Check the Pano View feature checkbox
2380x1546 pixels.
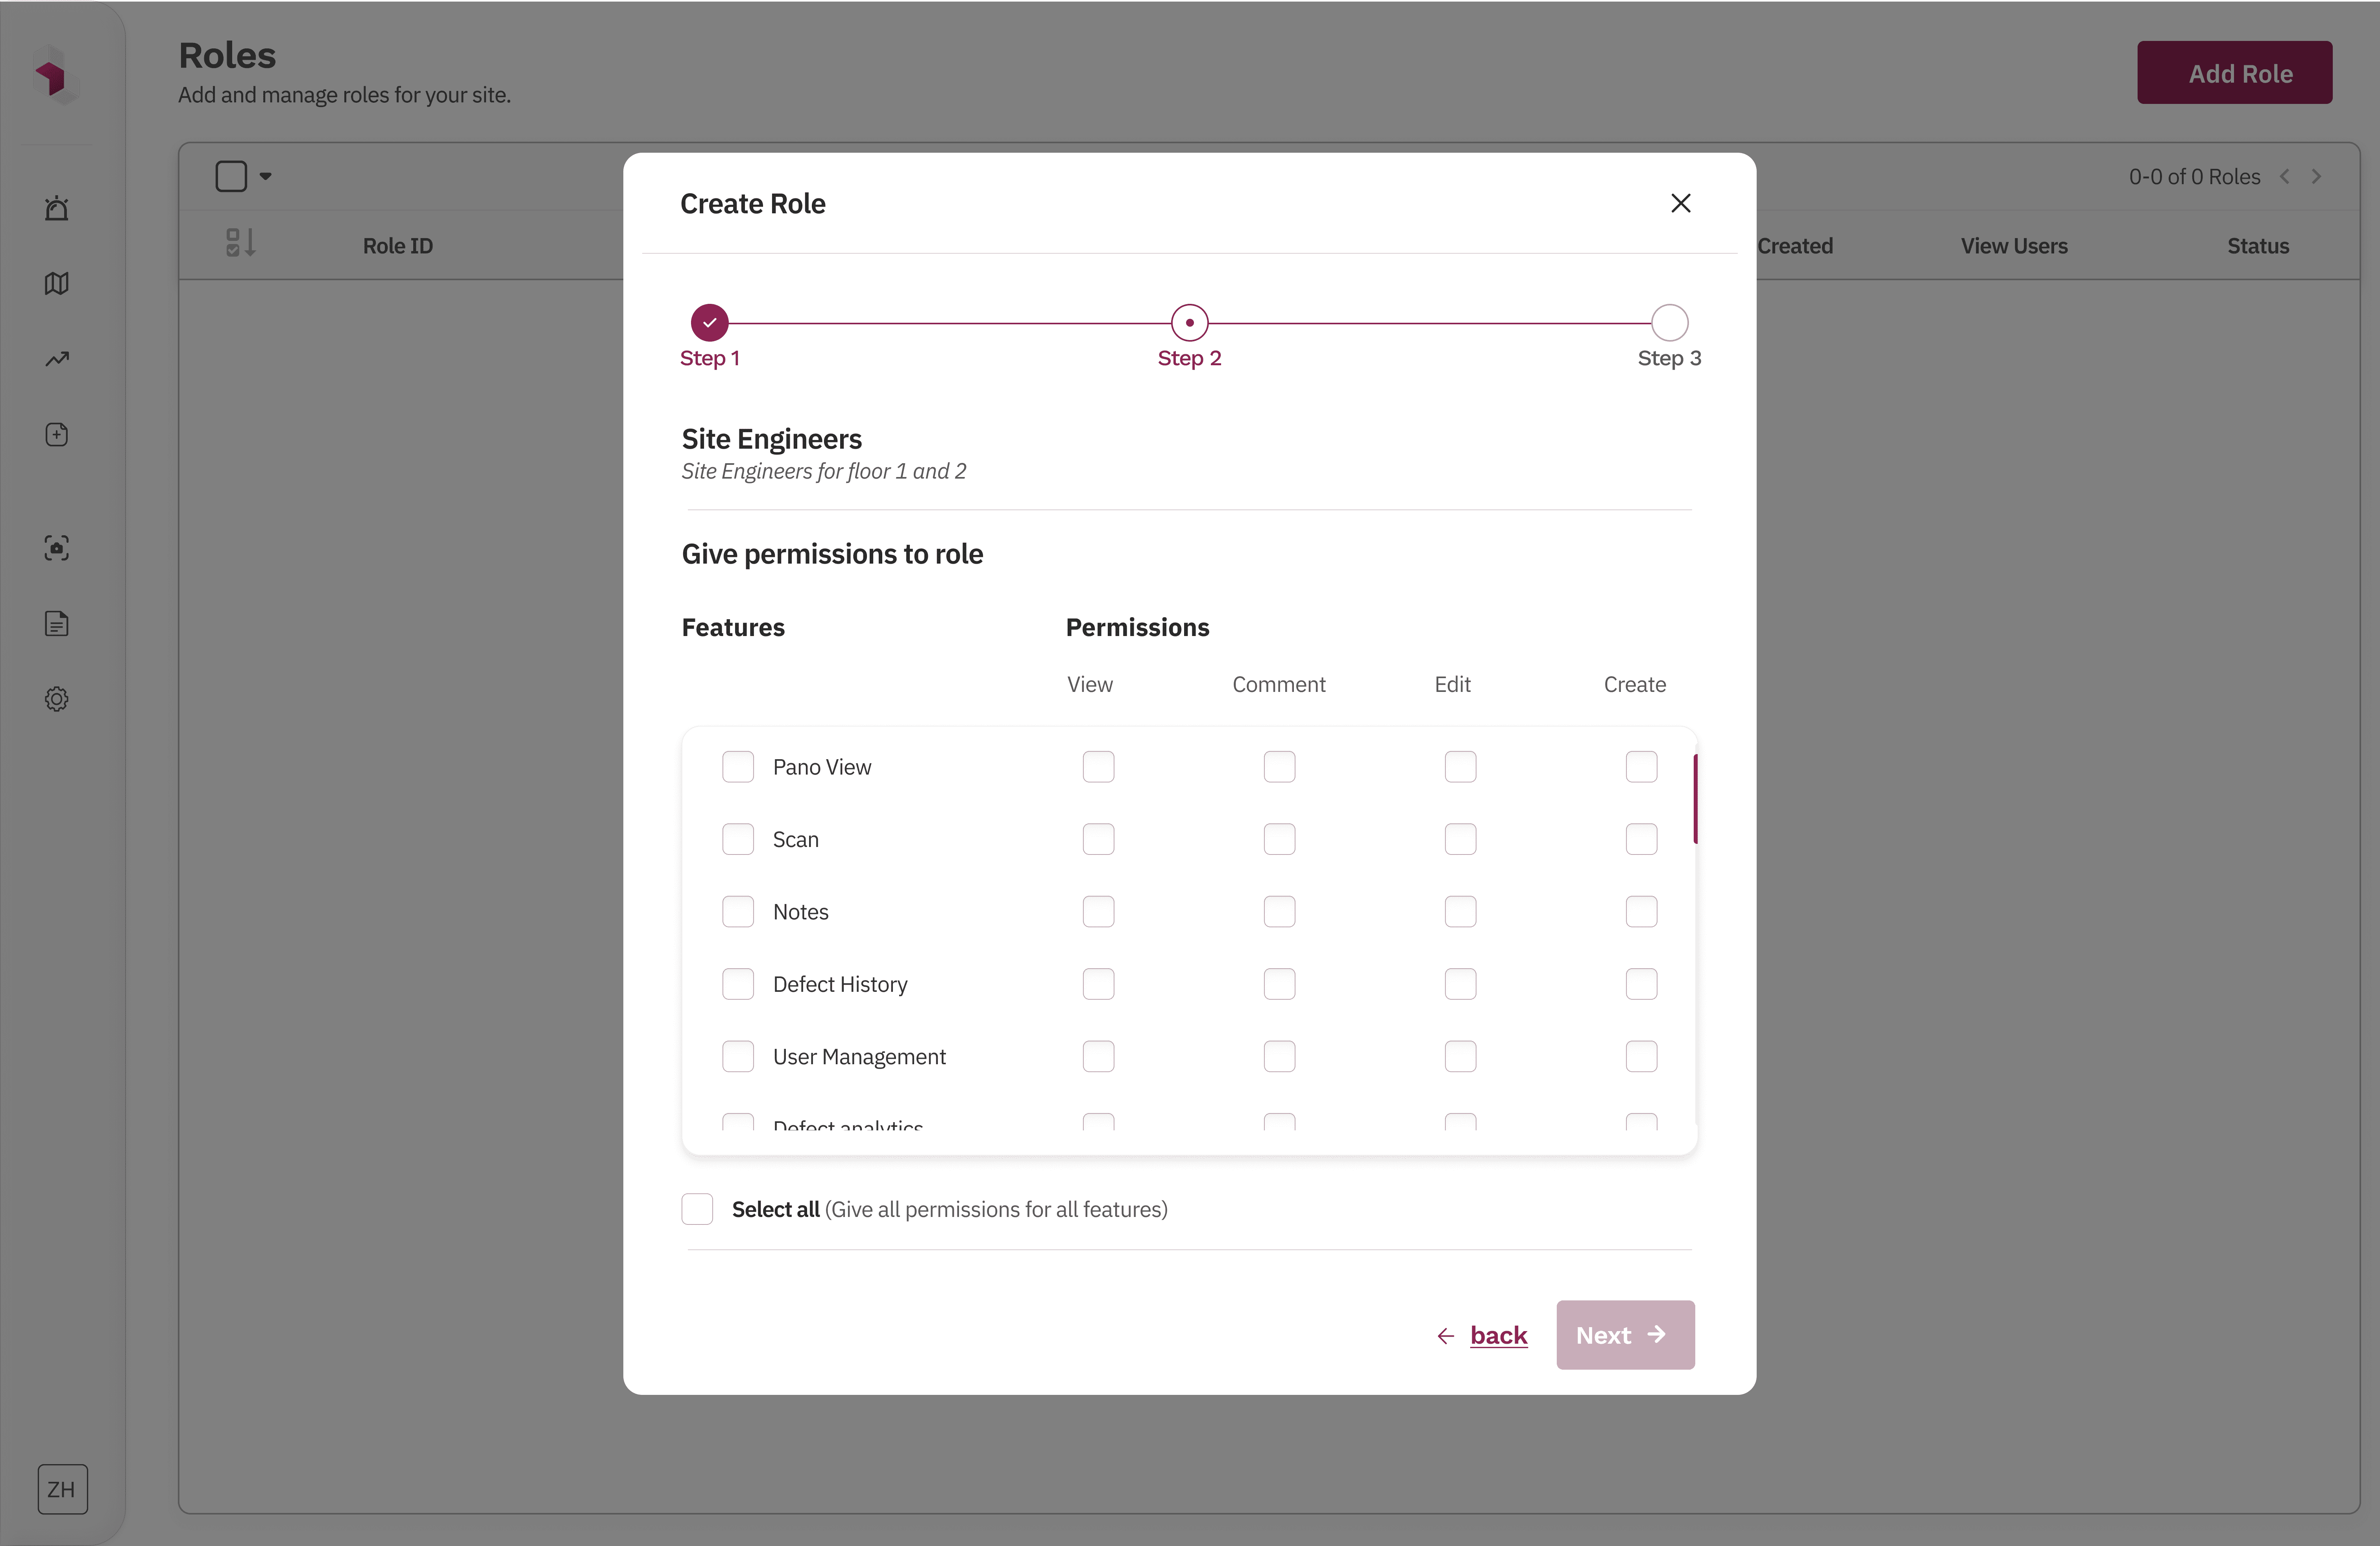click(x=738, y=767)
